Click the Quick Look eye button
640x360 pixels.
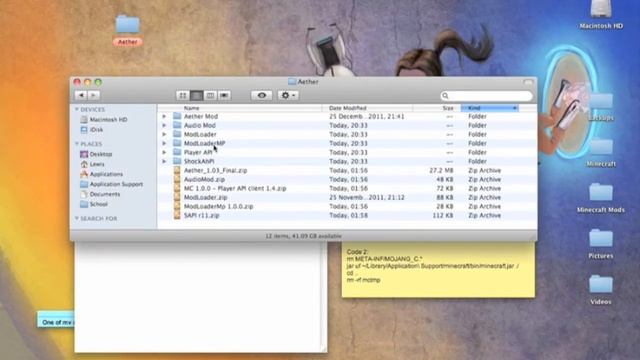click(262, 96)
